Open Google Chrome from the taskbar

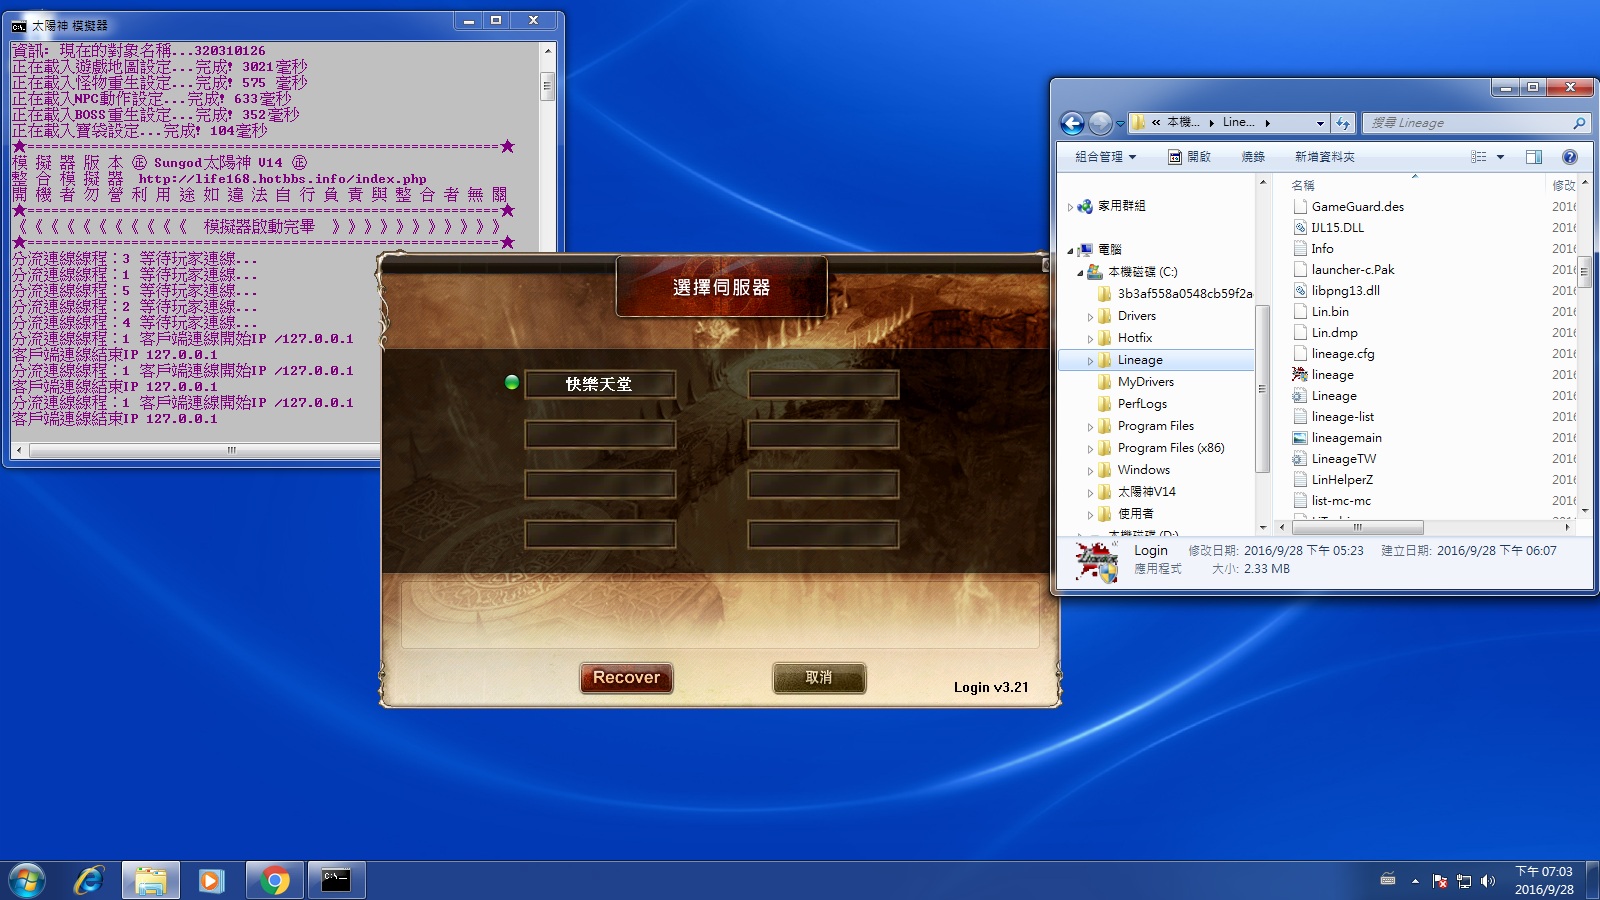(274, 881)
